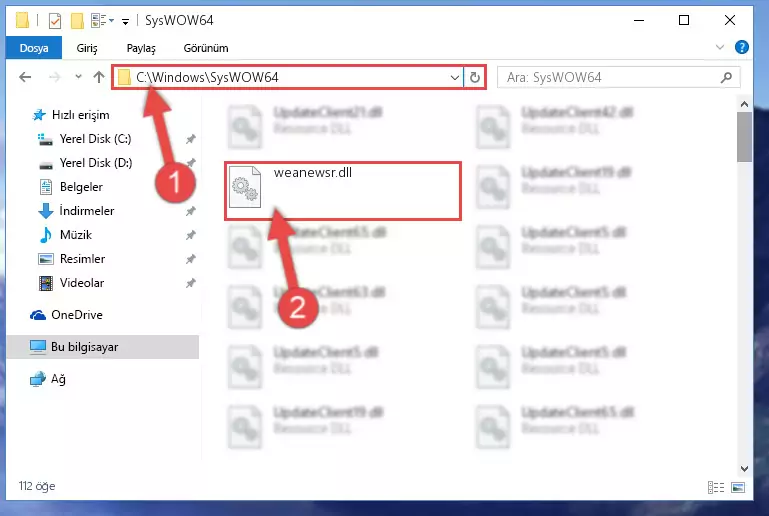This screenshot has height=516, width=769.
Task: Close the SysWOW64 window
Action: (x=729, y=21)
